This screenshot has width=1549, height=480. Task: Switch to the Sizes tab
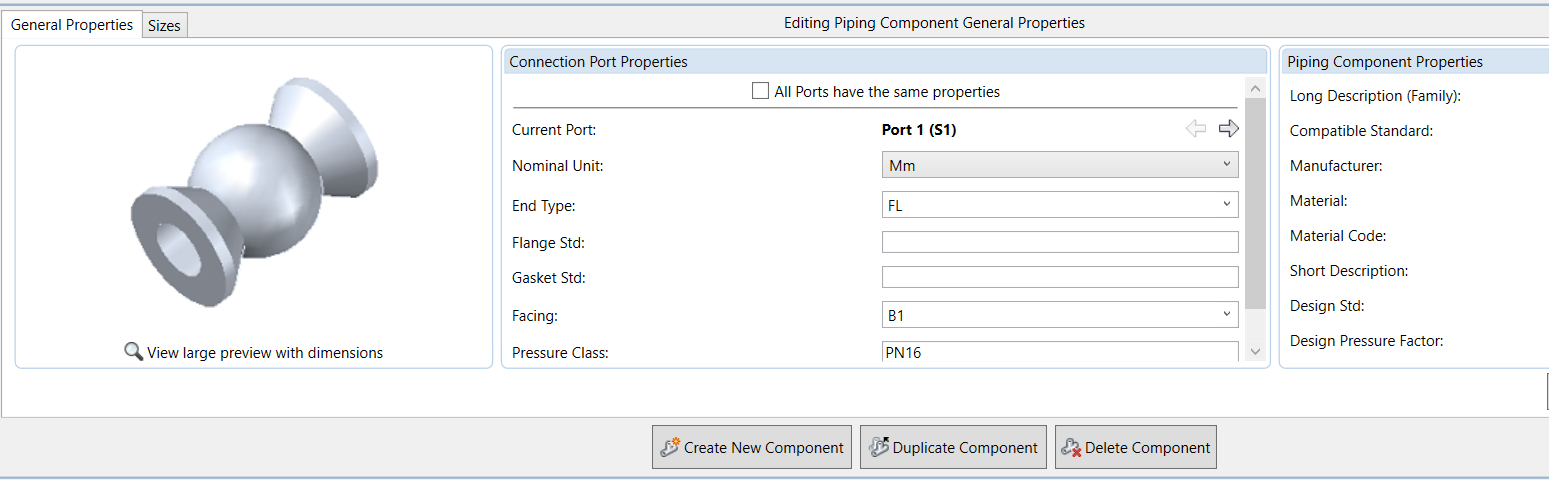(x=164, y=26)
